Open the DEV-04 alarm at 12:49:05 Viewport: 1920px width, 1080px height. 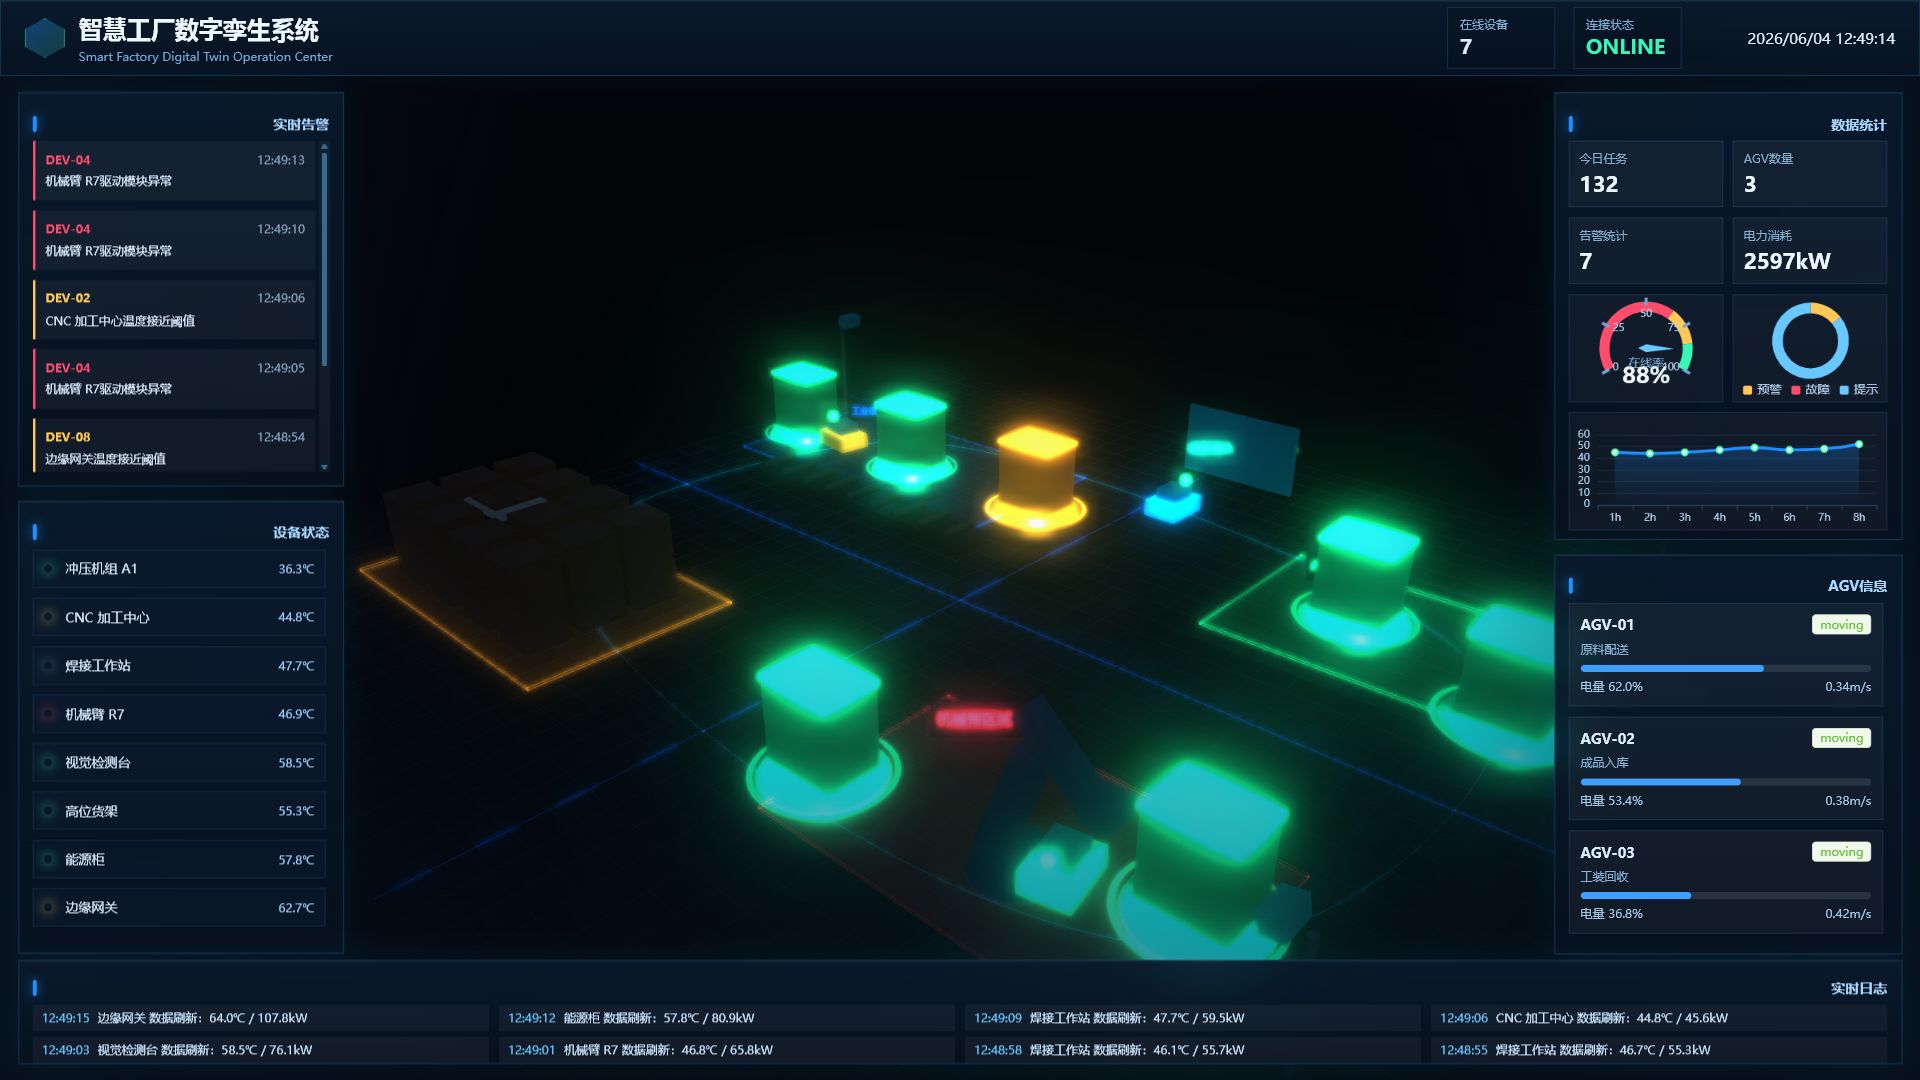(174, 378)
